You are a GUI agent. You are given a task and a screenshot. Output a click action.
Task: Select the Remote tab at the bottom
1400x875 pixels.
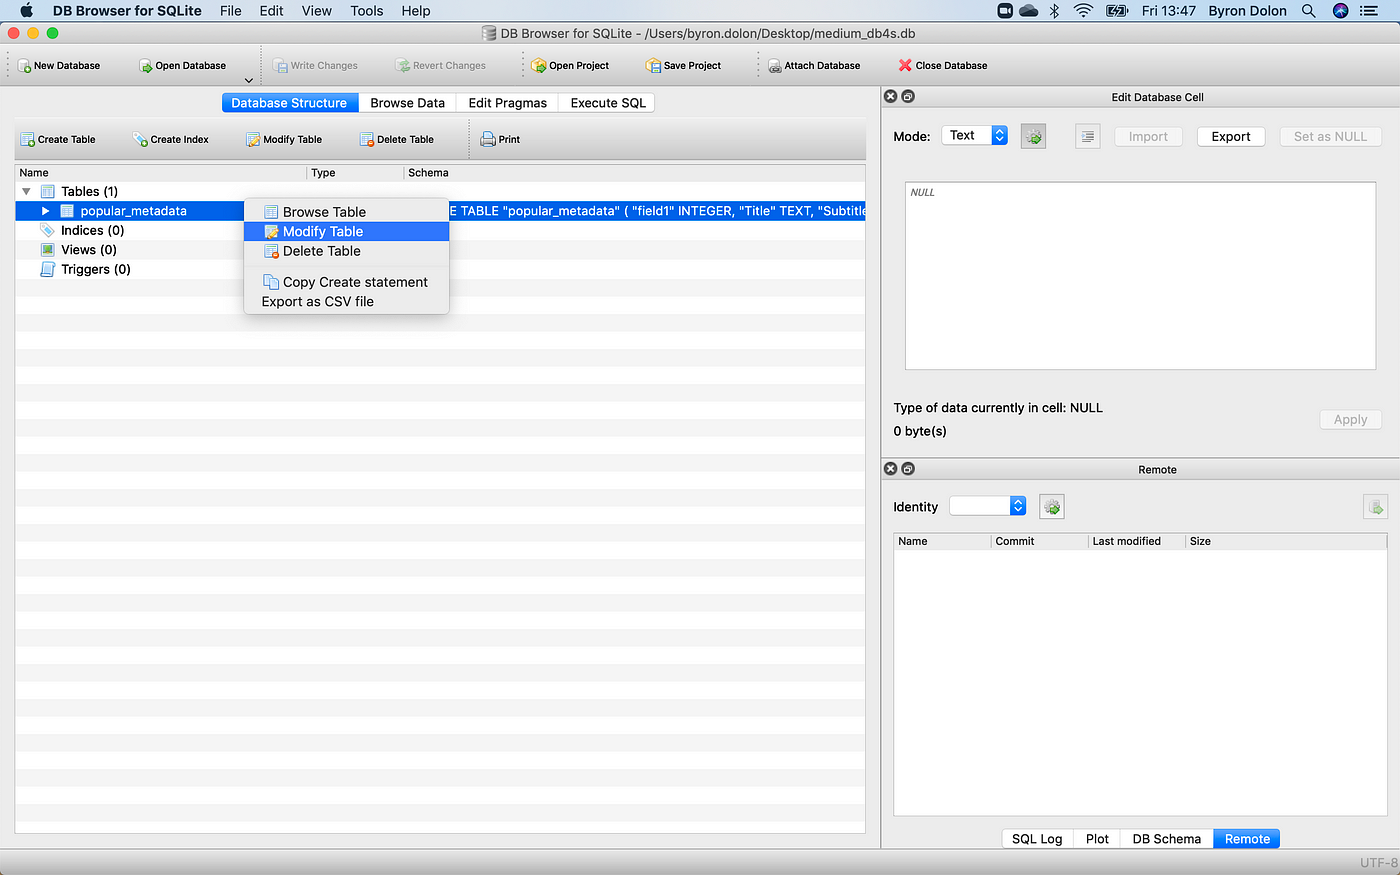pyautogui.click(x=1247, y=839)
